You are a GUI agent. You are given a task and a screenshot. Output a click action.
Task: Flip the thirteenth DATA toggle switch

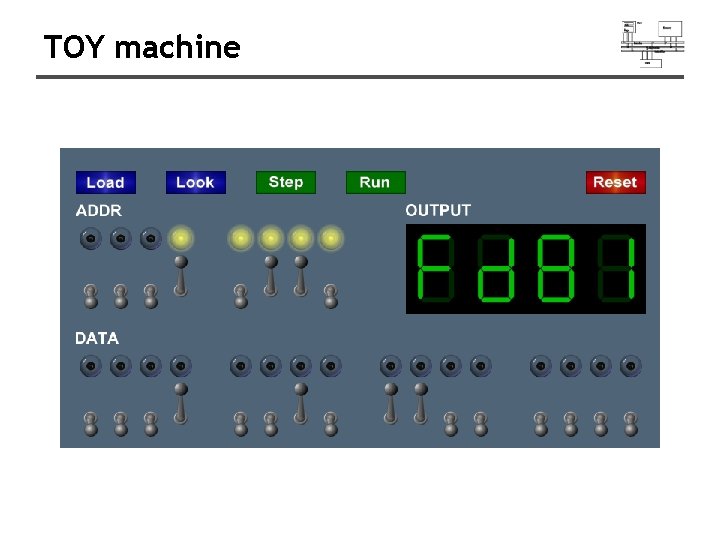pyautogui.click(x=541, y=424)
